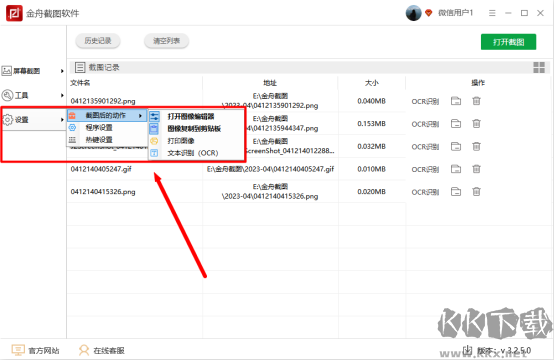Screen dimensions: 554x360
Task: Click the 屏幕截图 sidebar icon
Action: click(7, 71)
